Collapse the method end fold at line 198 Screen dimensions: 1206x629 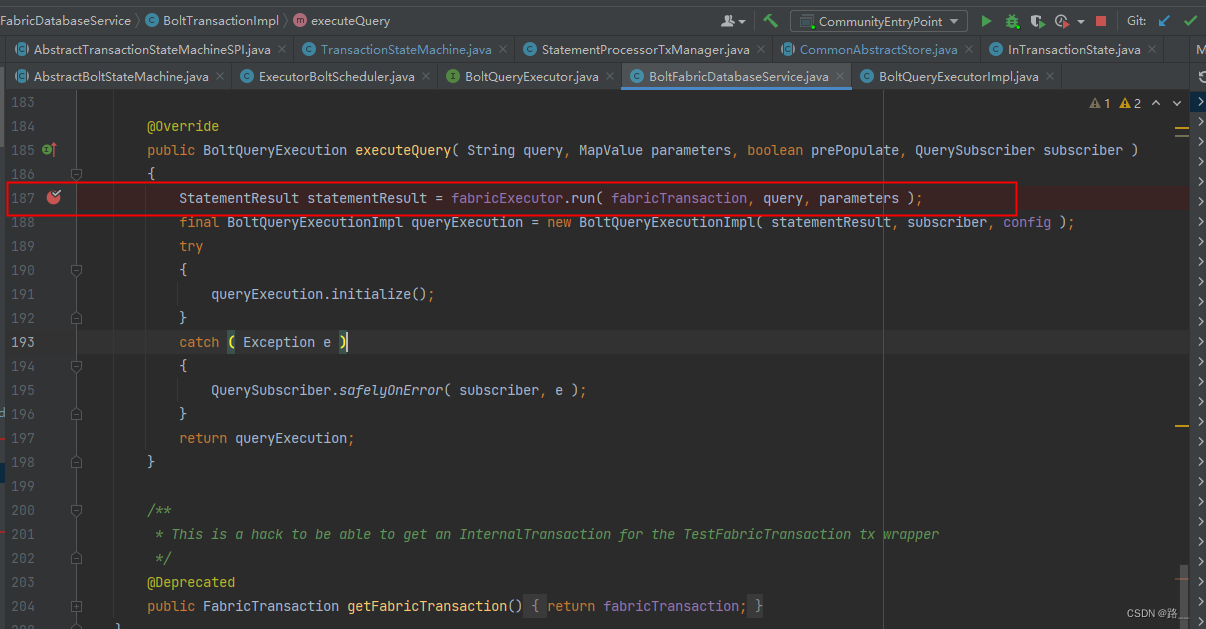click(x=75, y=462)
